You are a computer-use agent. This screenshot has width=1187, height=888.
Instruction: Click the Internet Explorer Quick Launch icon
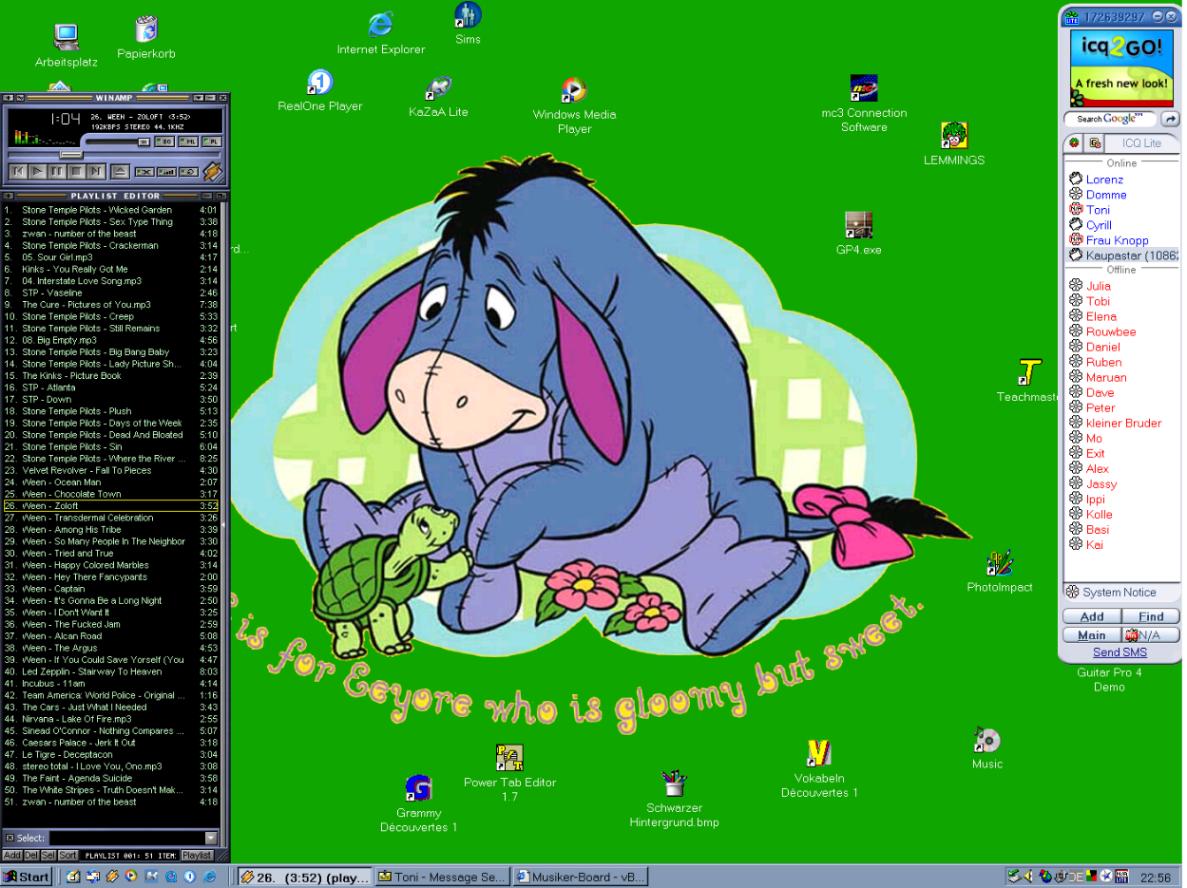coord(210,877)
